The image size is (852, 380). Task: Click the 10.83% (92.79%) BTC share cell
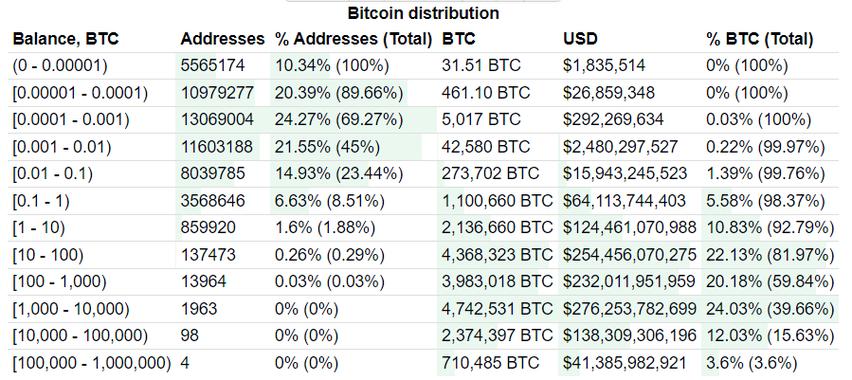pos(769,228)
